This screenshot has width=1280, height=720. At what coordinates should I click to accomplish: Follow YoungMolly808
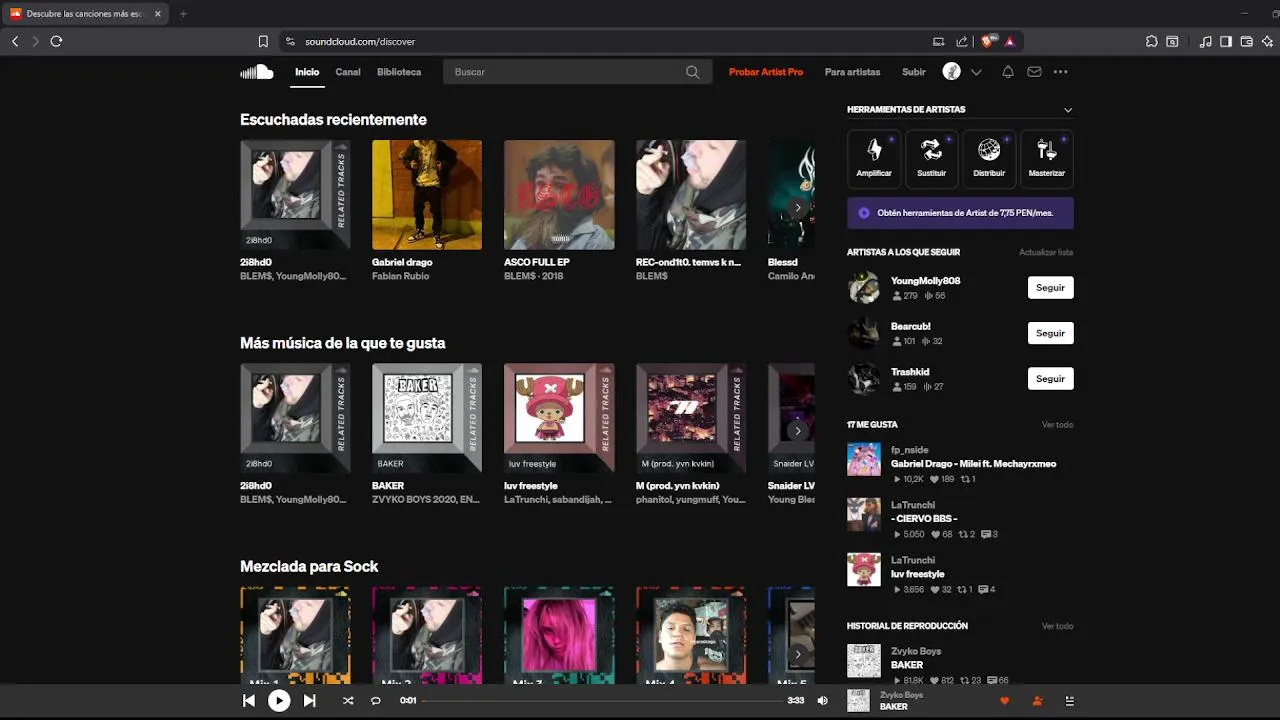click(x=1050, y=288)
